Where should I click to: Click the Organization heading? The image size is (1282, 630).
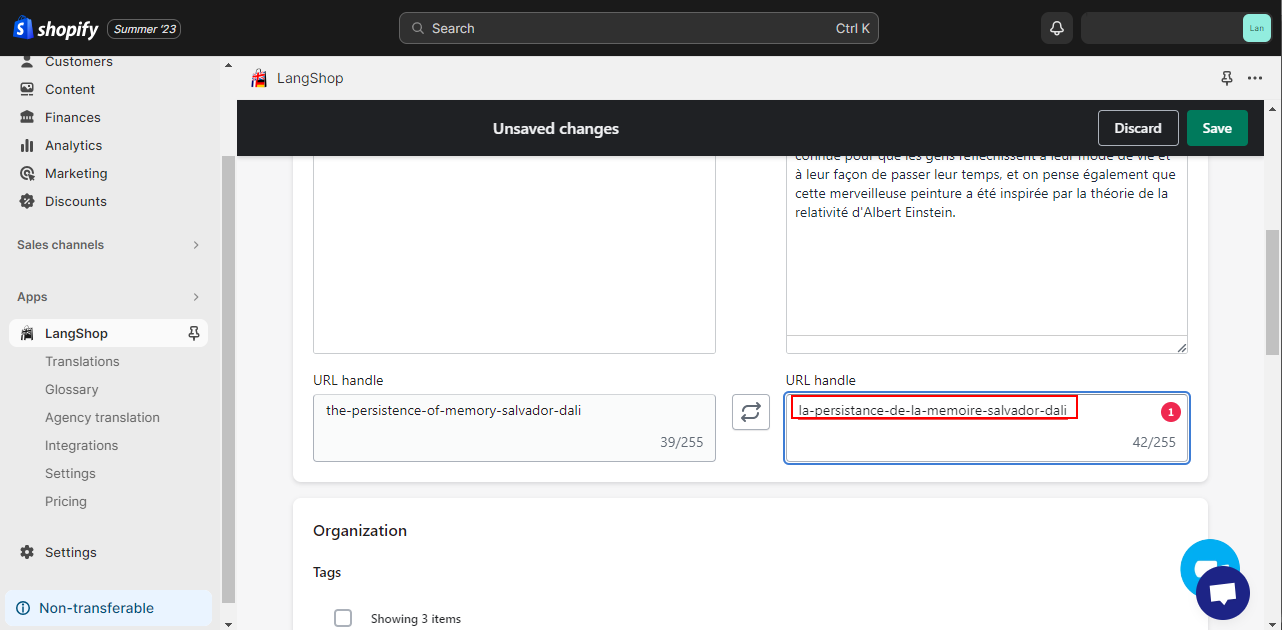360,531
